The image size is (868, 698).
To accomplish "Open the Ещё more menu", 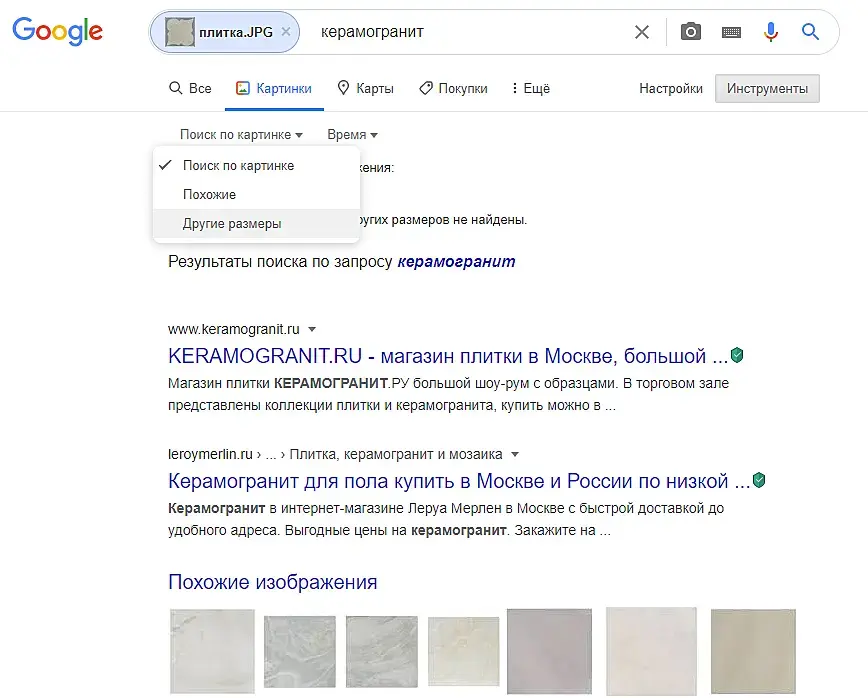I will tap(530, 89).
